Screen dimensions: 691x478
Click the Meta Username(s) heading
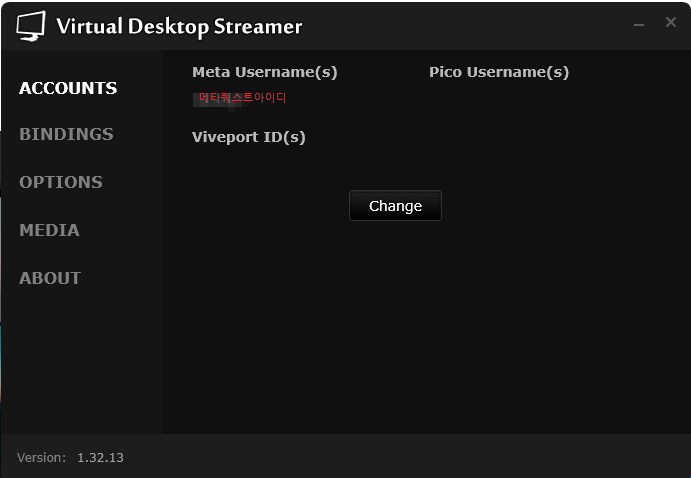pyautogui.click(x=265, y=72)
